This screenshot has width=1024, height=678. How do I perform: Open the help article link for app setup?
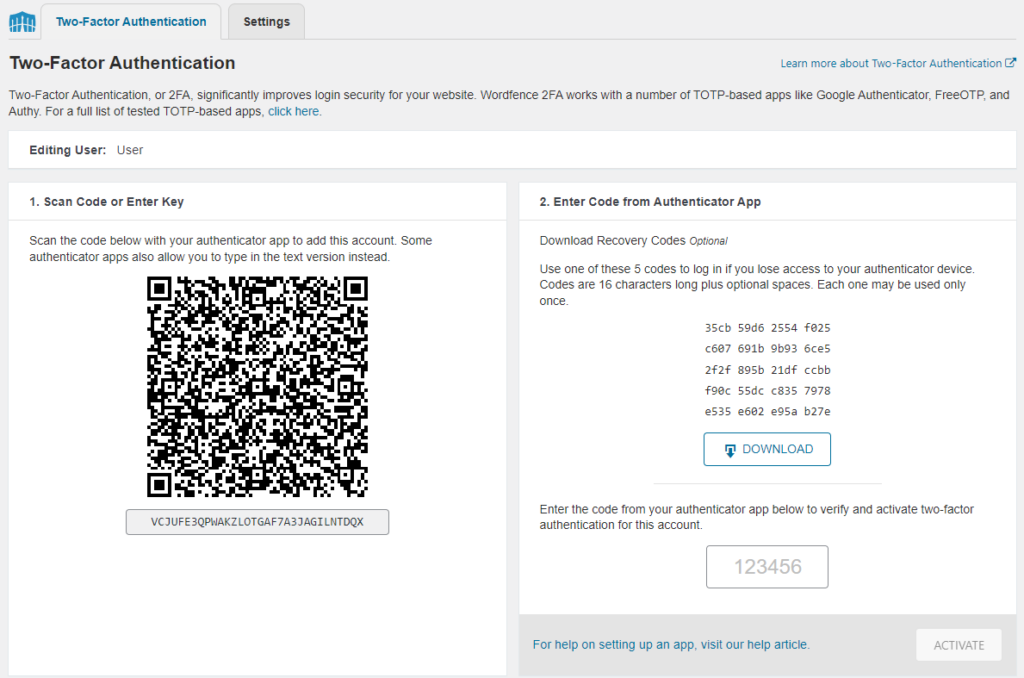pyautogui.click(x=671, y=645)
